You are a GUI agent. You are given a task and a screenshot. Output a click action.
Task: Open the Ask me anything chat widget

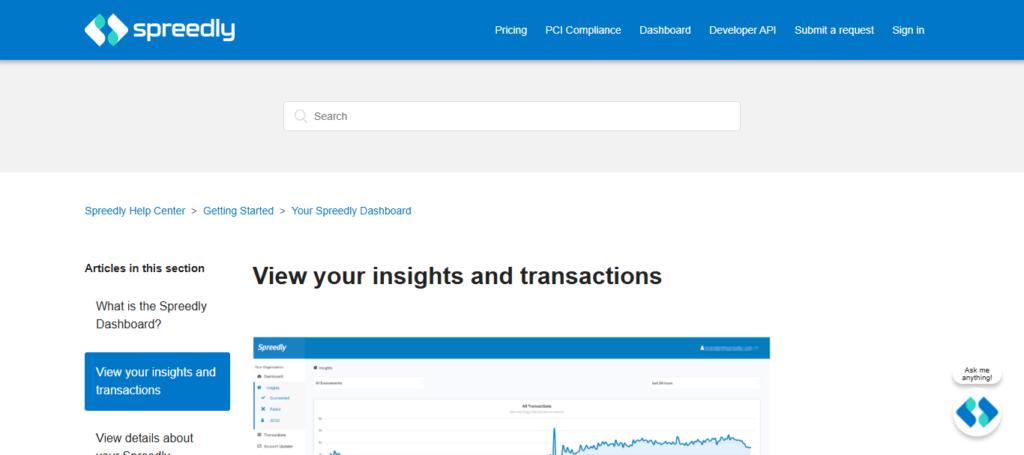[x=977, y=412]
